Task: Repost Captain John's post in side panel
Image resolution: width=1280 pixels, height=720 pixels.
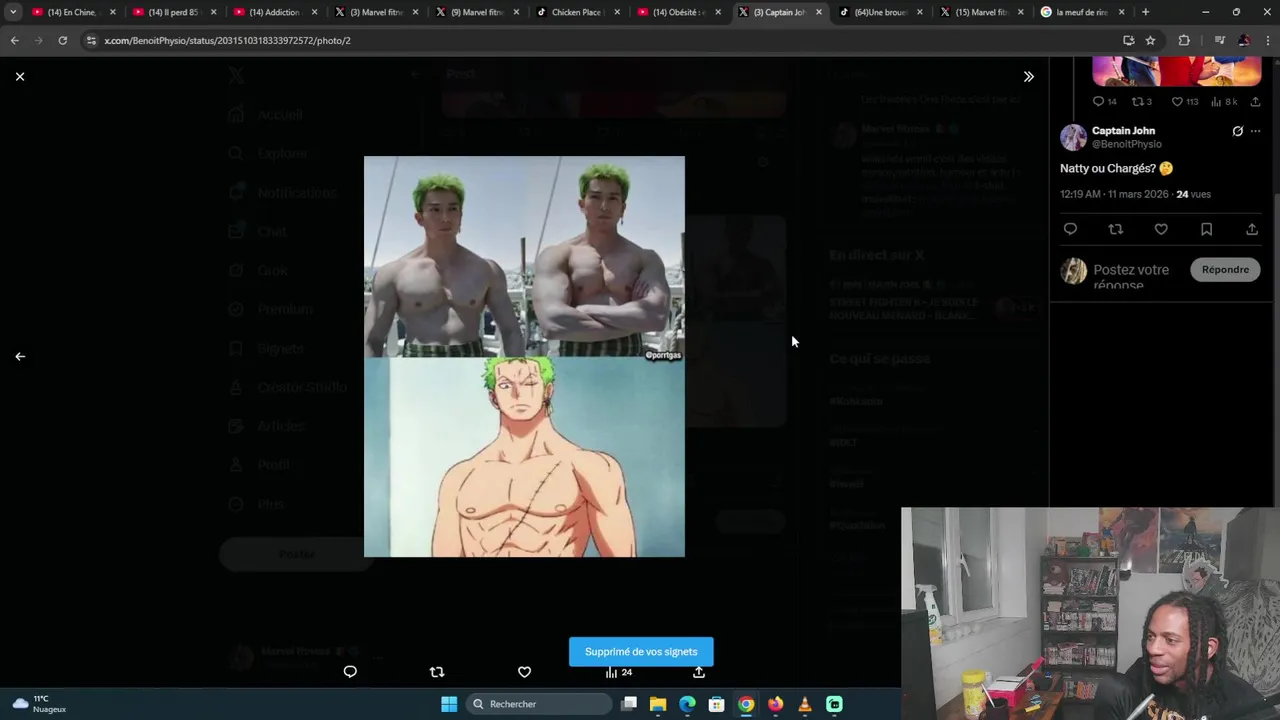Action: pyautogui.click(x=1115, y=229)
